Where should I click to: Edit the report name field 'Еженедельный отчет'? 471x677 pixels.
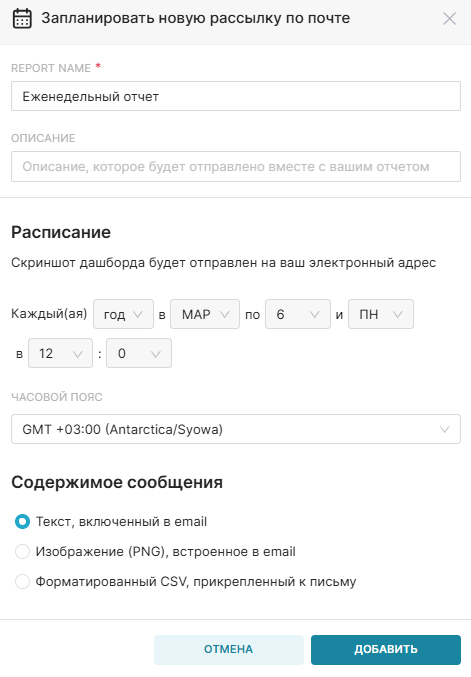click(236, 96)
